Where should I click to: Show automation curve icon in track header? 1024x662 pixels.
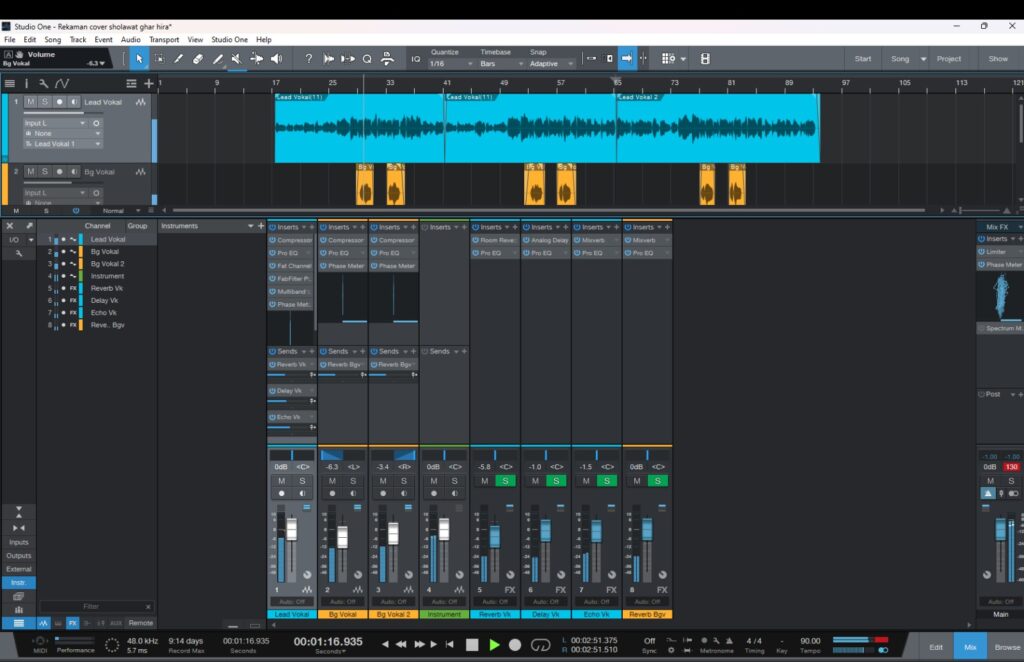[62, 84]
